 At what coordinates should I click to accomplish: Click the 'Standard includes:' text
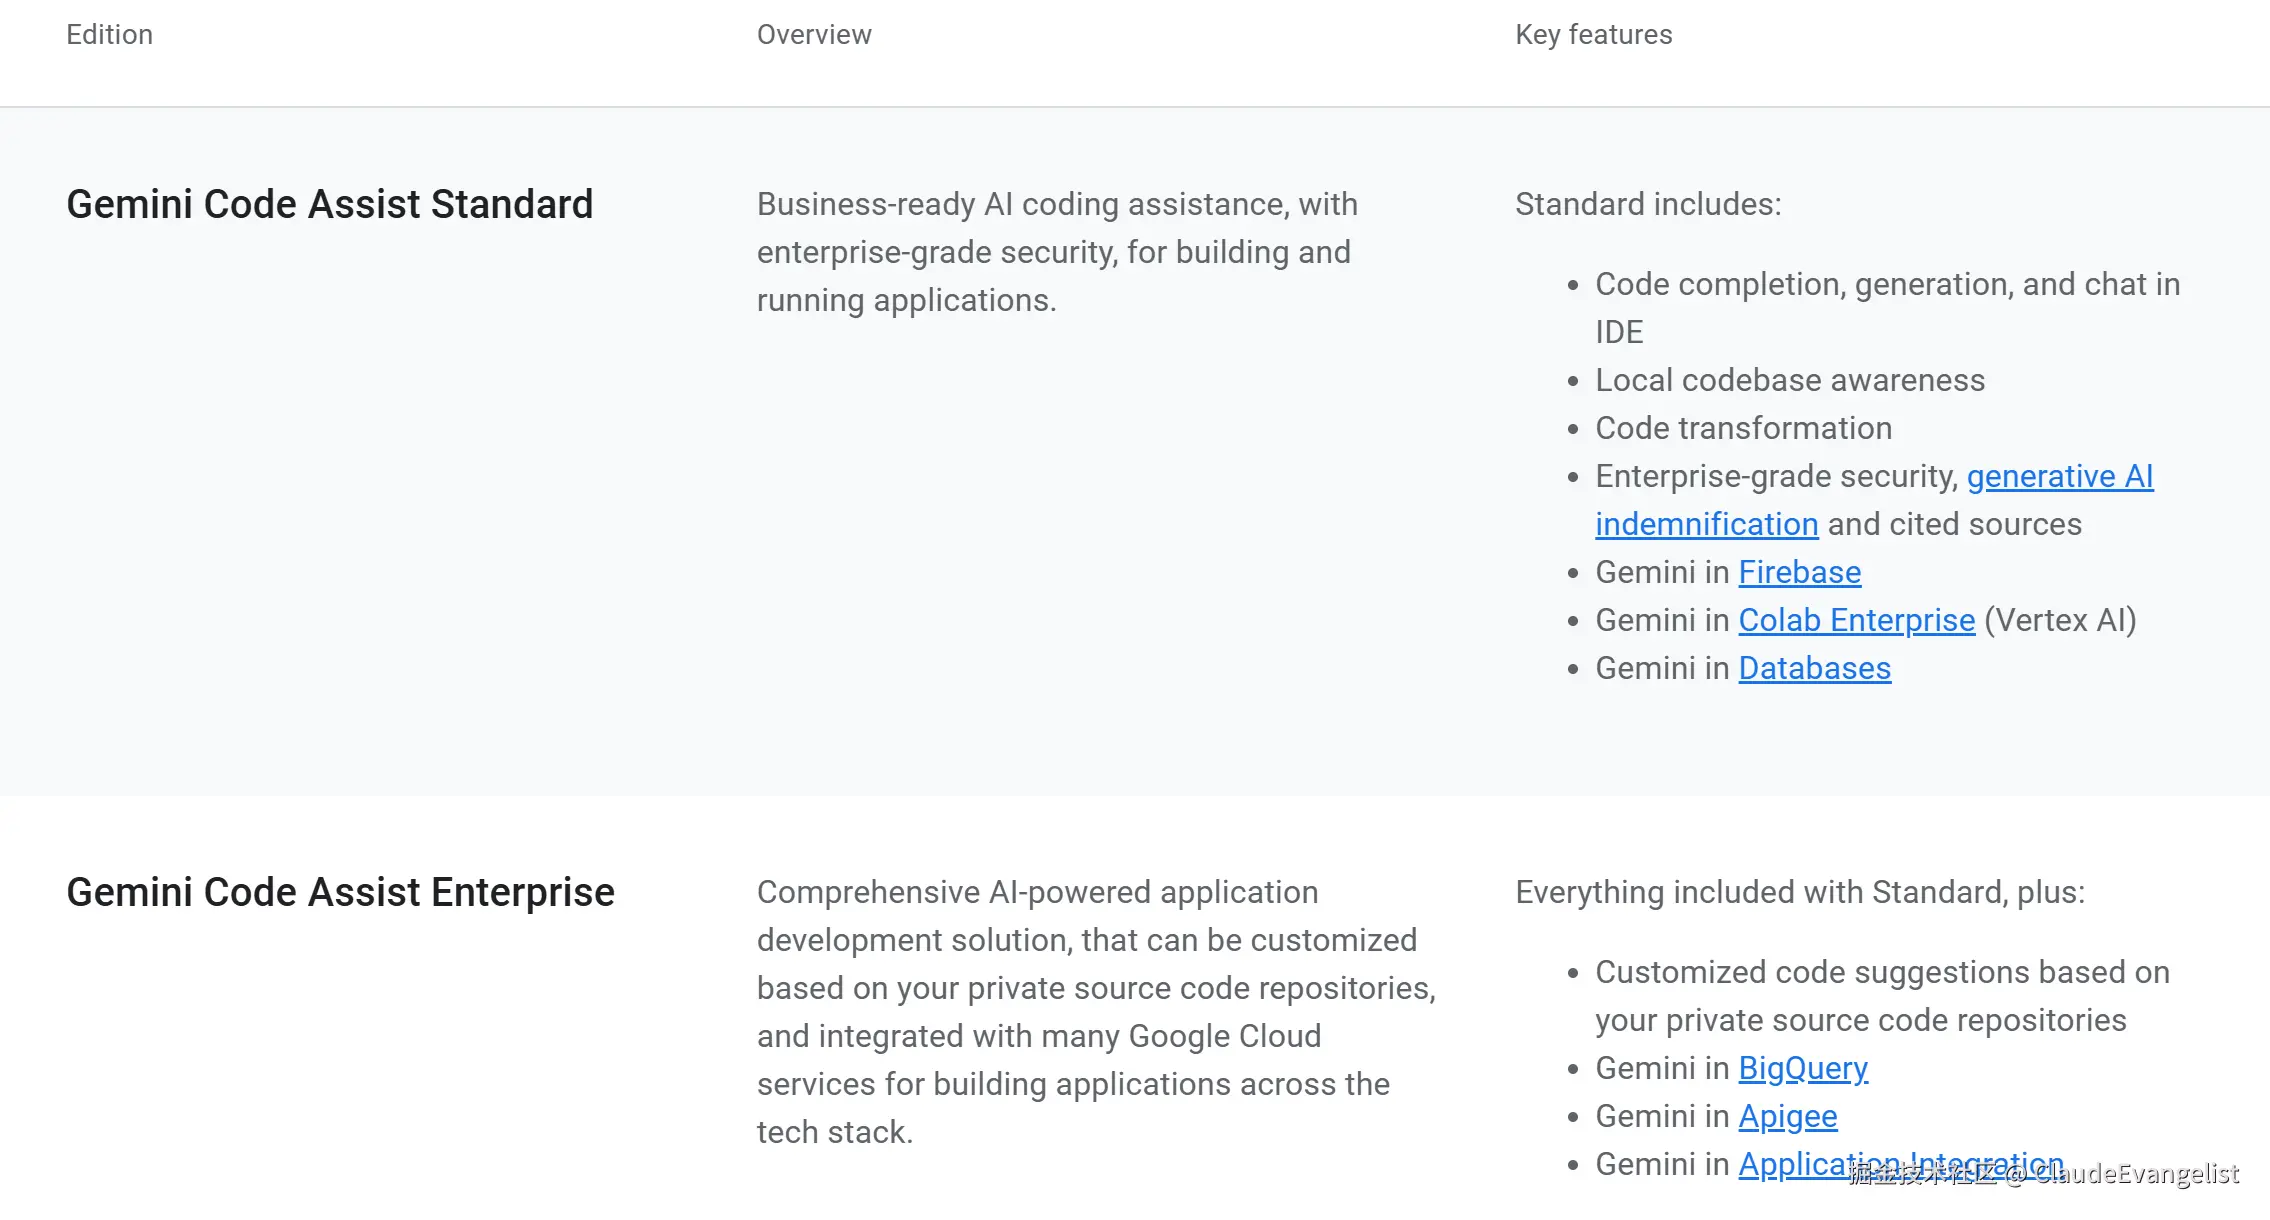click(1647, 204)
